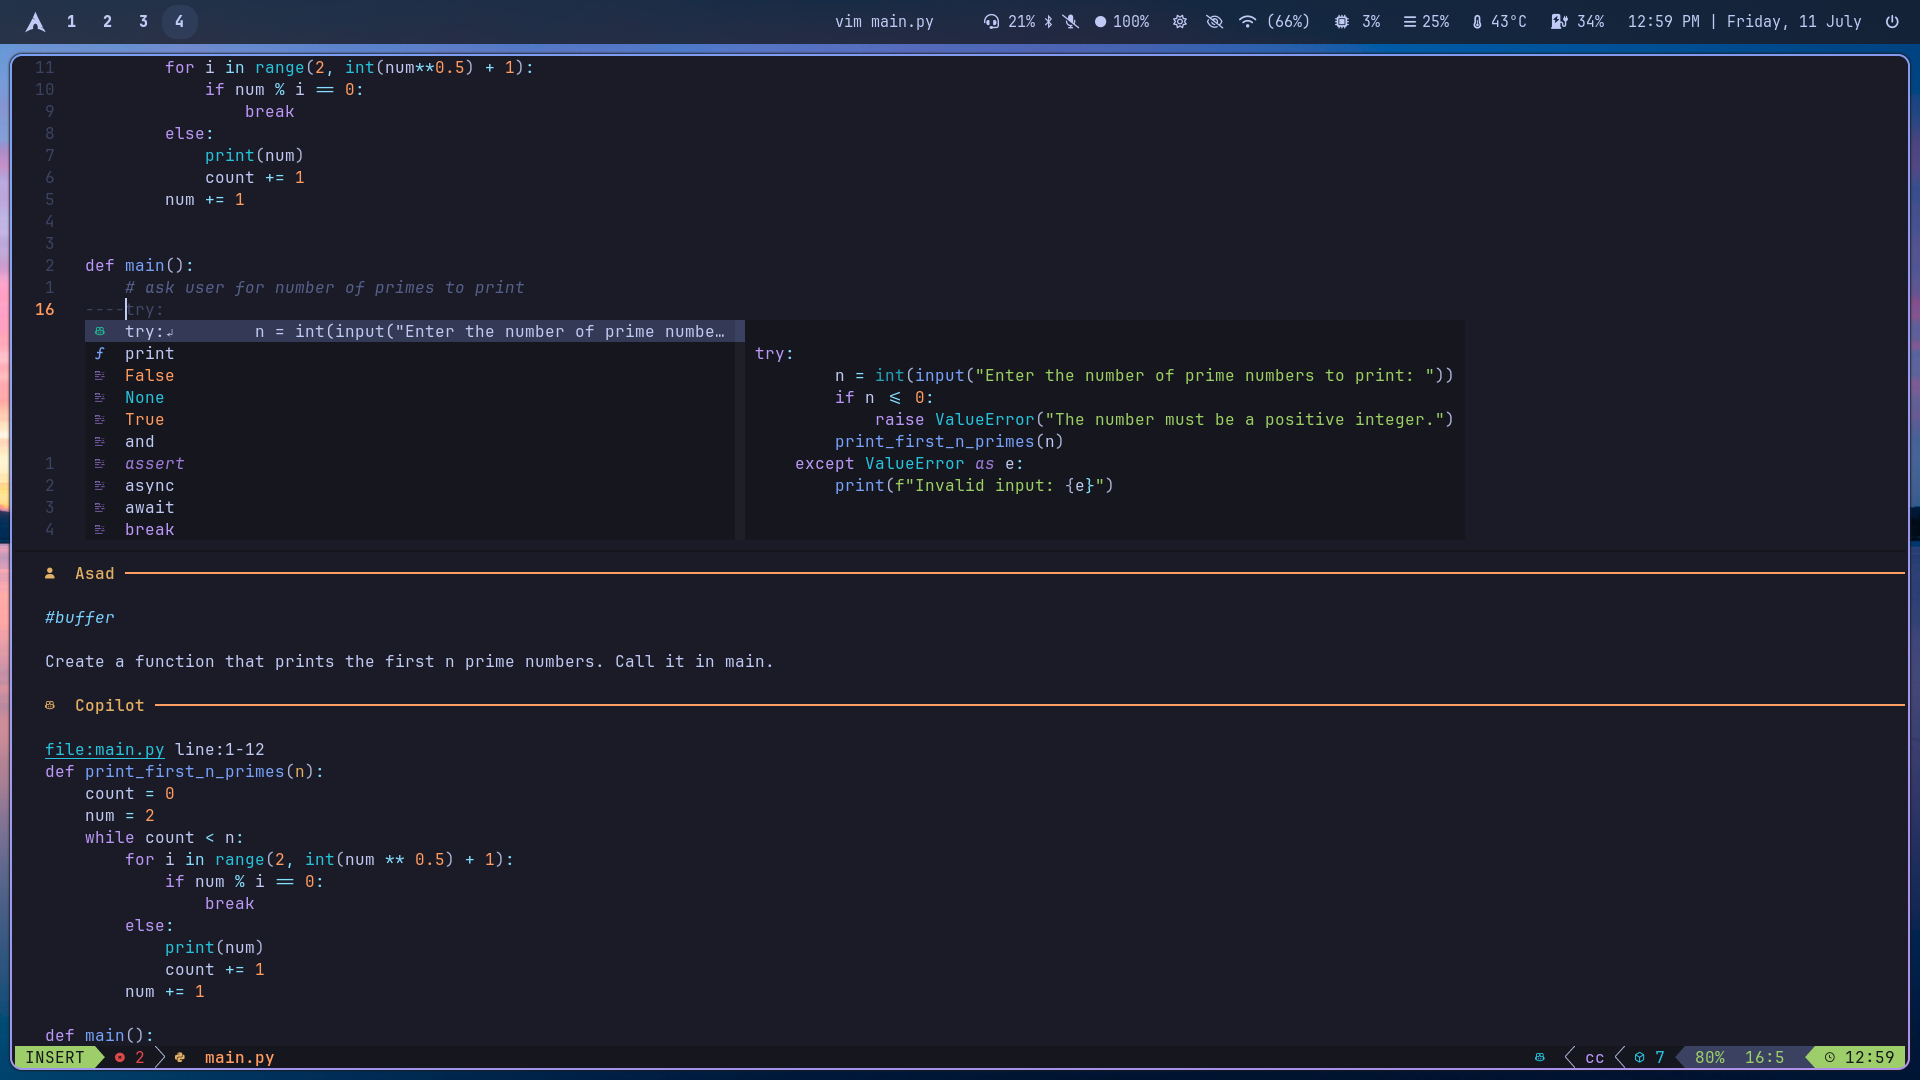Click the CPU usage chip icon
1920x1080 pixels.
1341,21
